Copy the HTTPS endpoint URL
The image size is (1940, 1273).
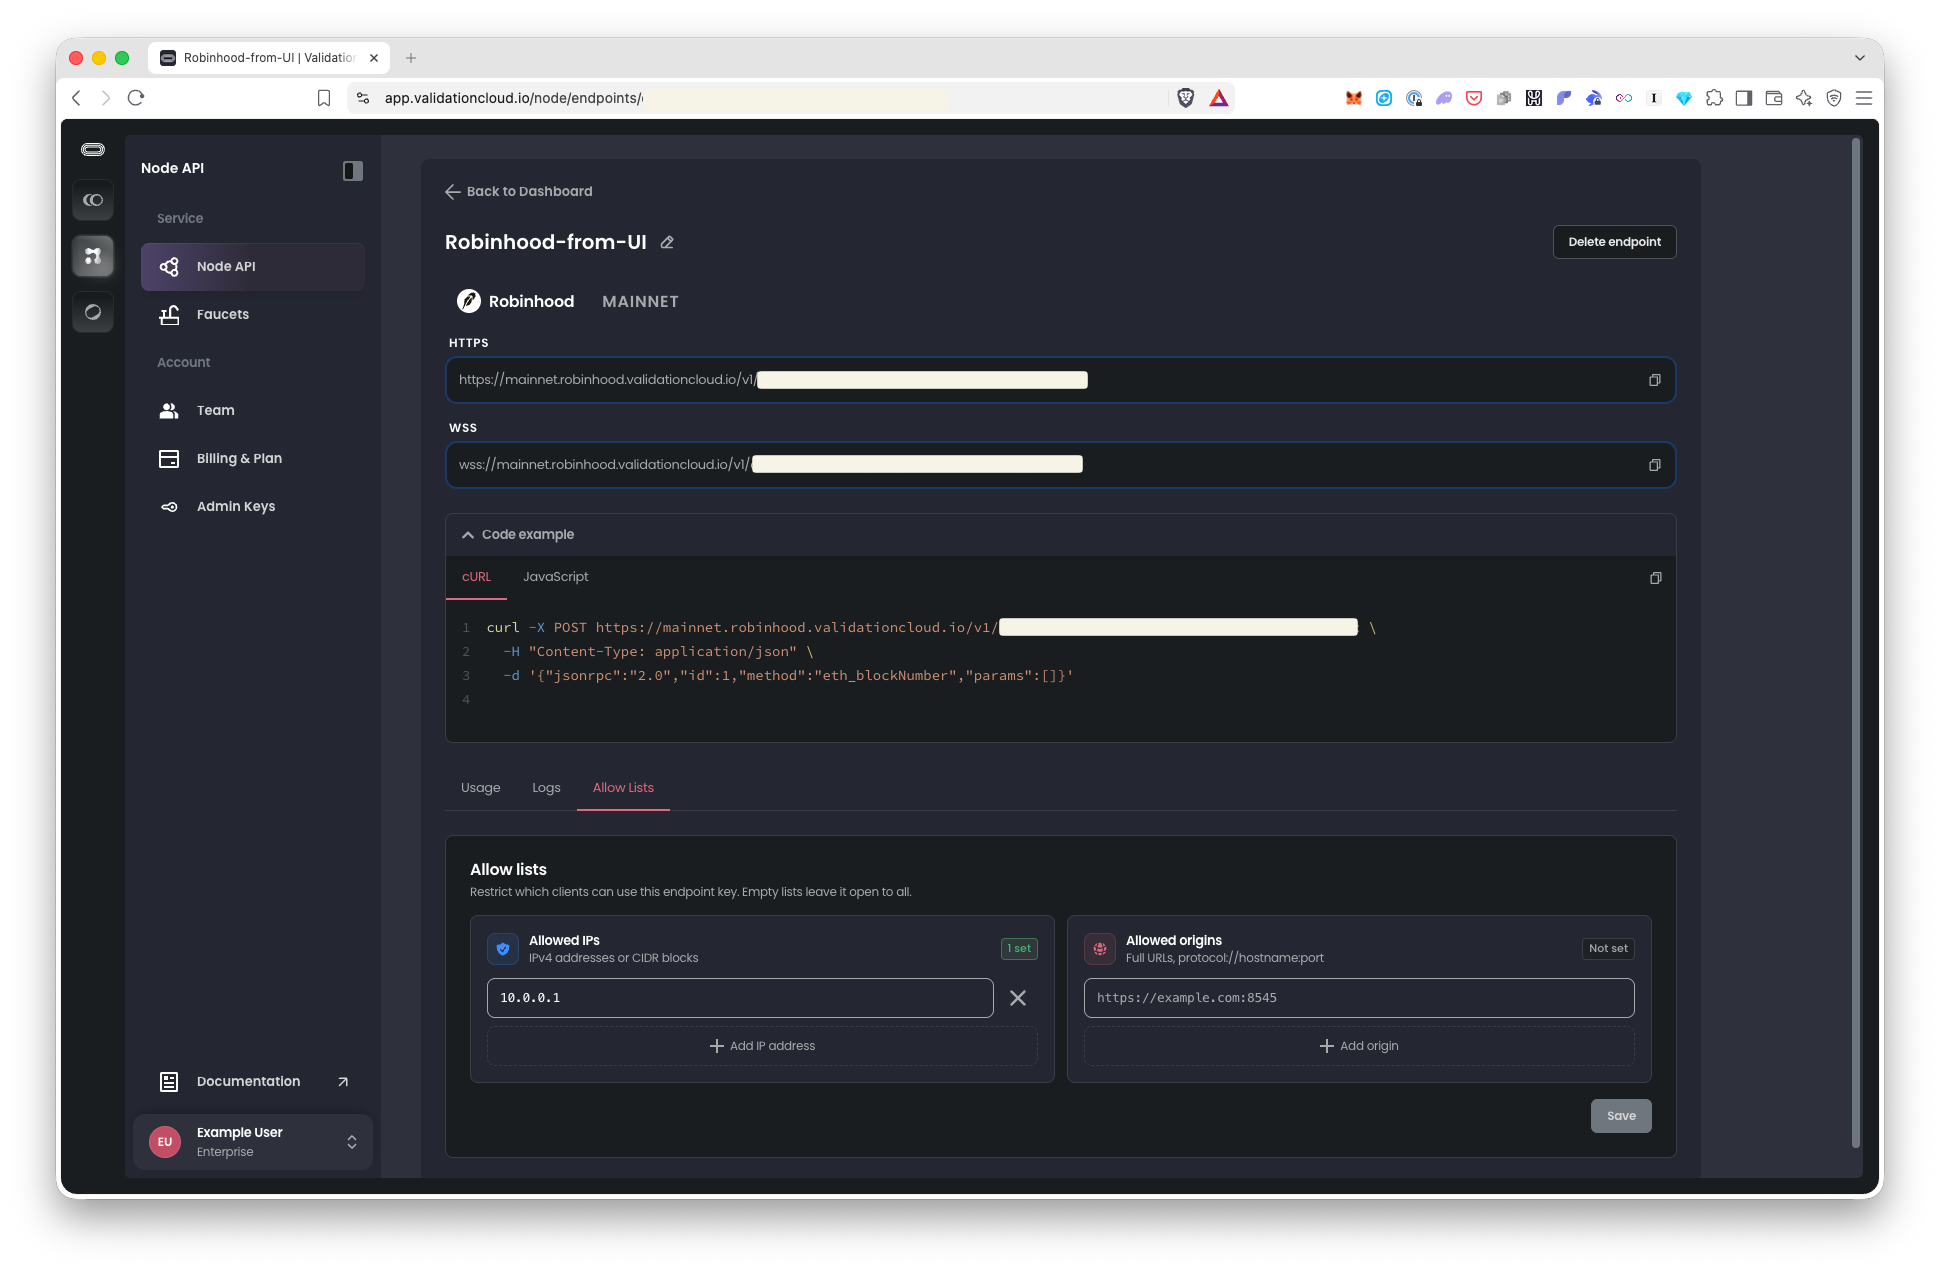pyautogui.click(x=1654, y=380)
